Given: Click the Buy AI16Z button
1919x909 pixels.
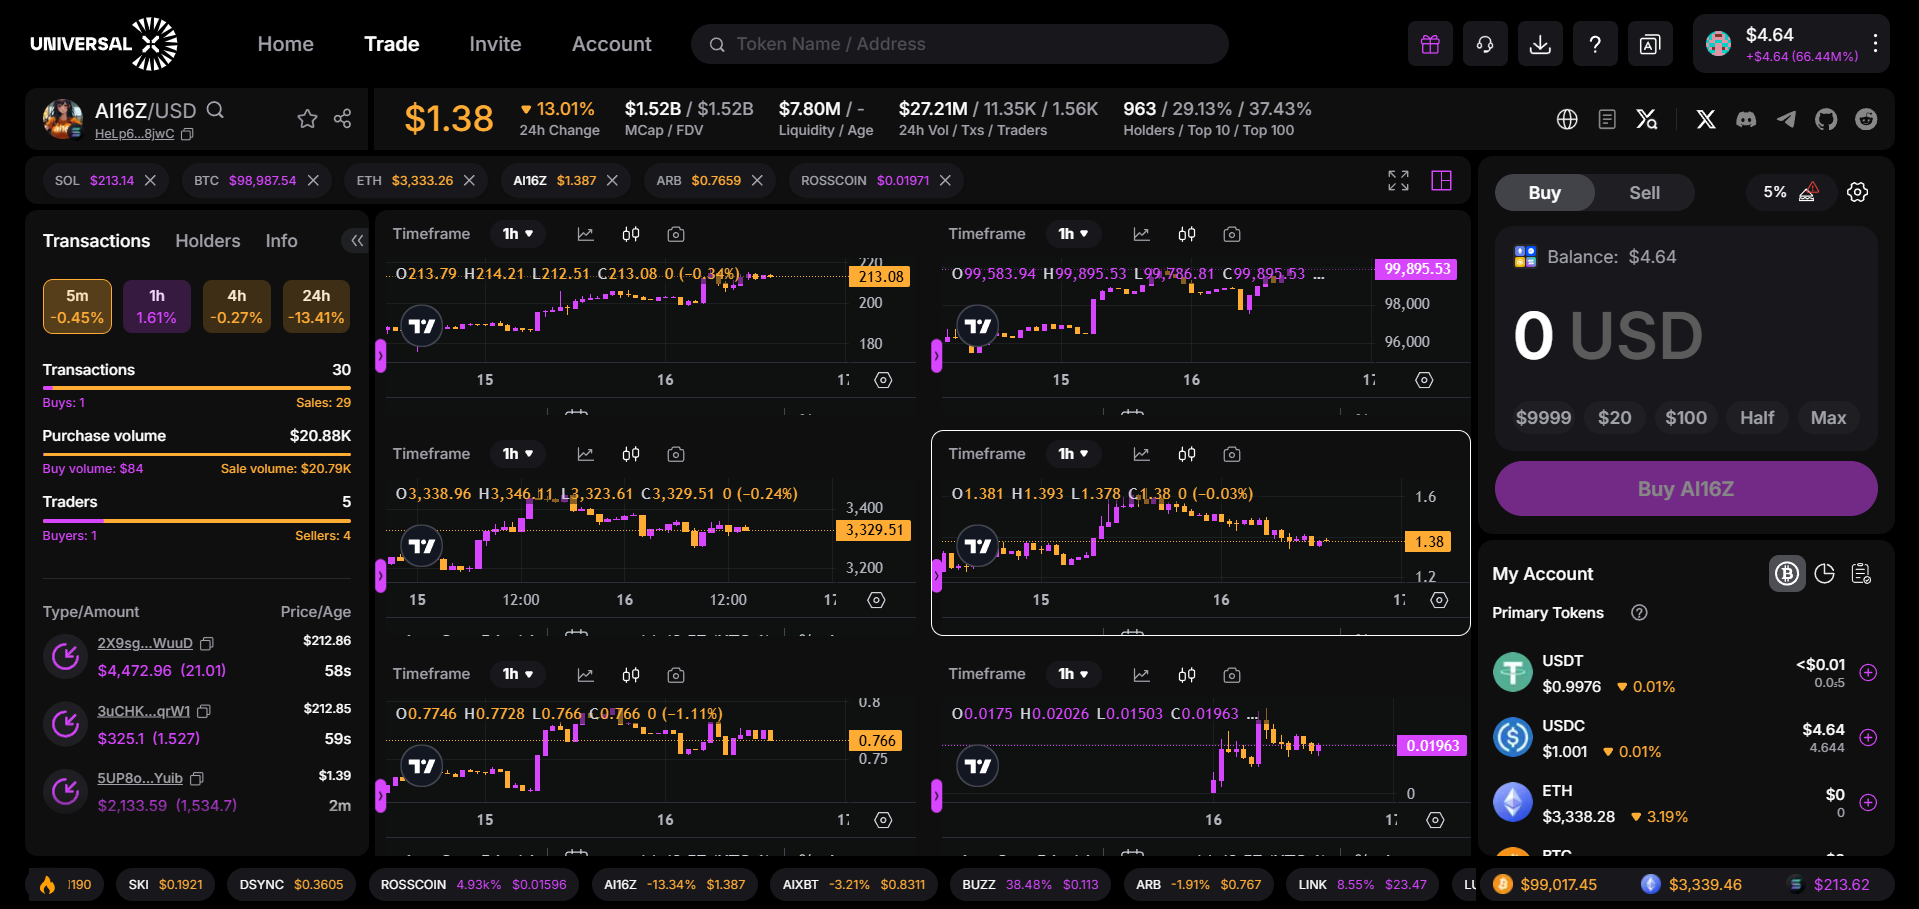Looking at the screenshot, I should point(1685,489).
